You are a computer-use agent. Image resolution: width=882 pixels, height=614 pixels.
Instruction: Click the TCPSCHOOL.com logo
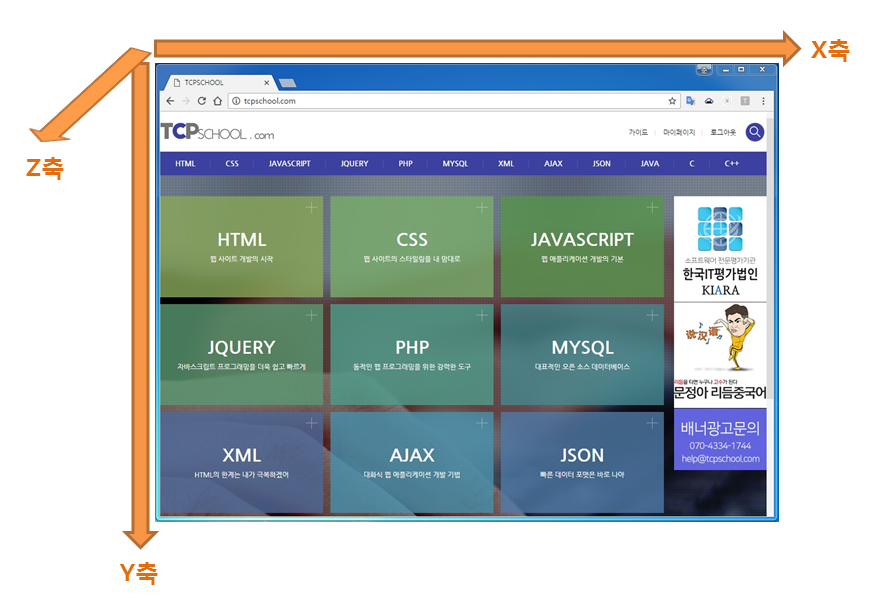[218, 132]
